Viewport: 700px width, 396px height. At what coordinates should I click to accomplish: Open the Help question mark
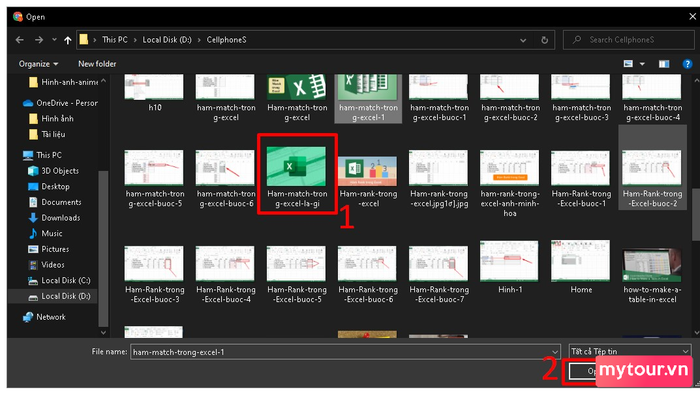coord(687,64)
